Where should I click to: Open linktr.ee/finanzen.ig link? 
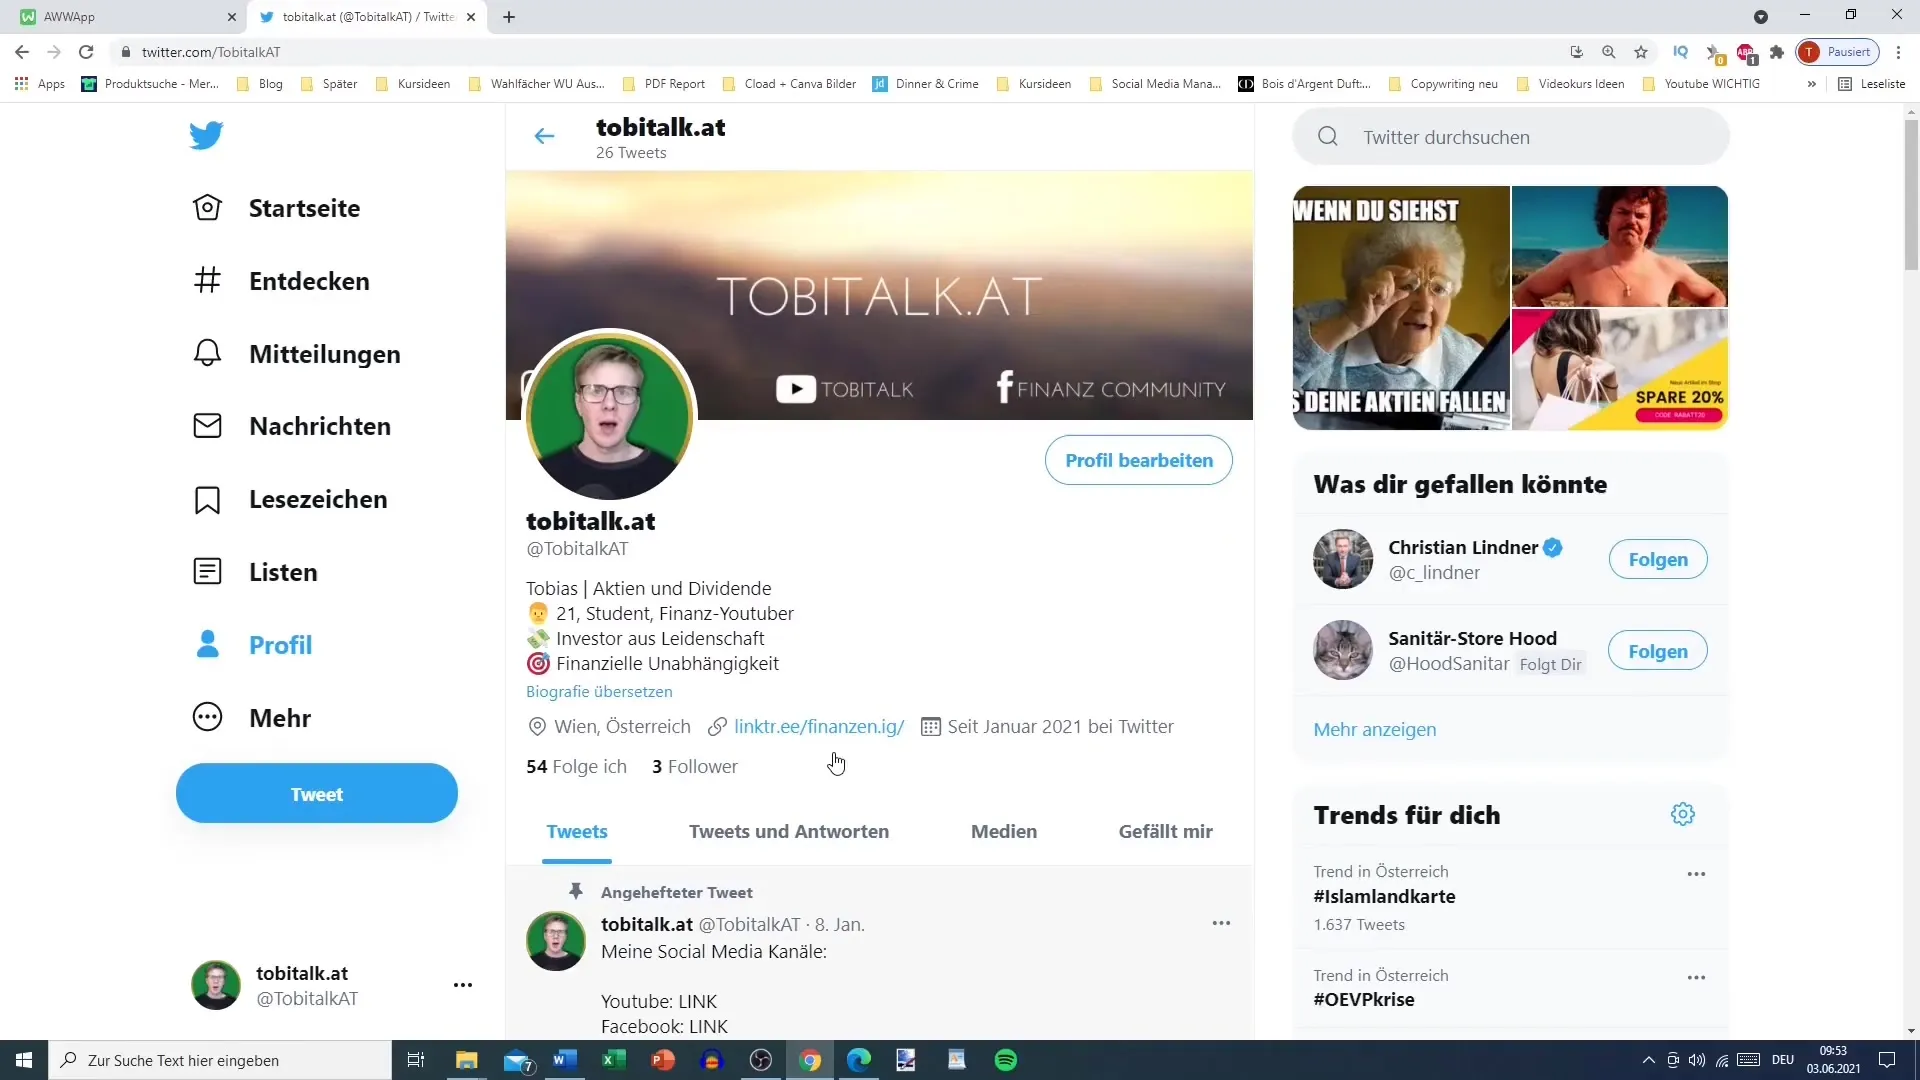click(818, 727)
